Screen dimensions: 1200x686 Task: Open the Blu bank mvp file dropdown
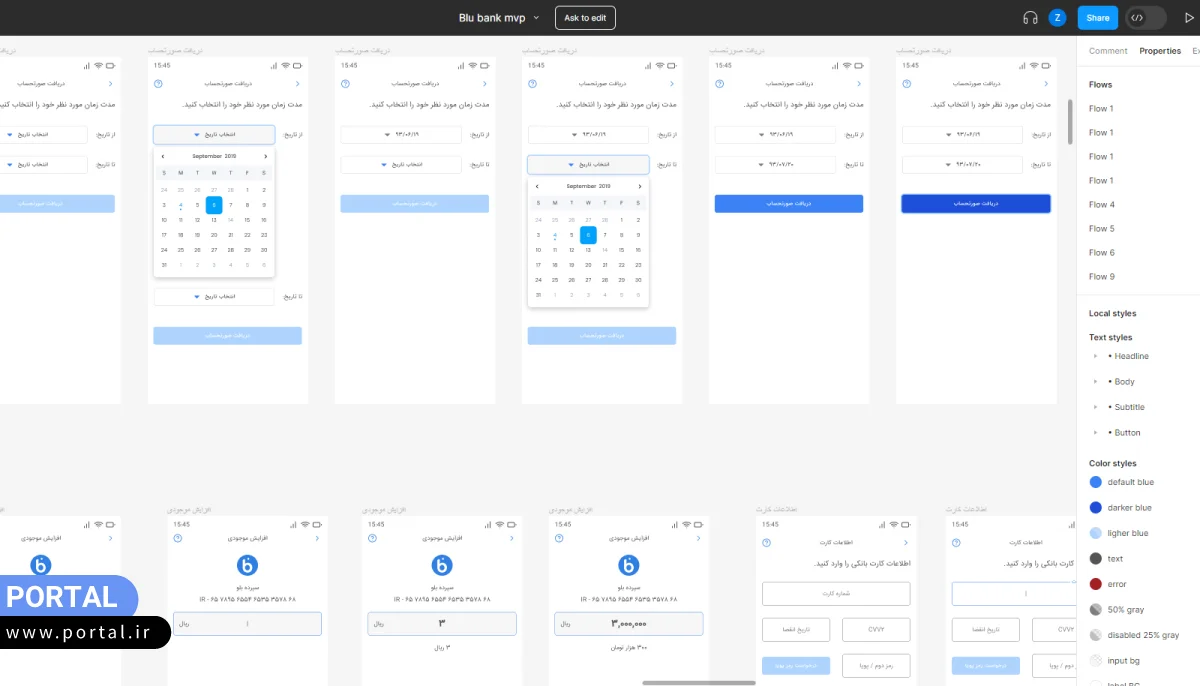(x=536, y=18)
